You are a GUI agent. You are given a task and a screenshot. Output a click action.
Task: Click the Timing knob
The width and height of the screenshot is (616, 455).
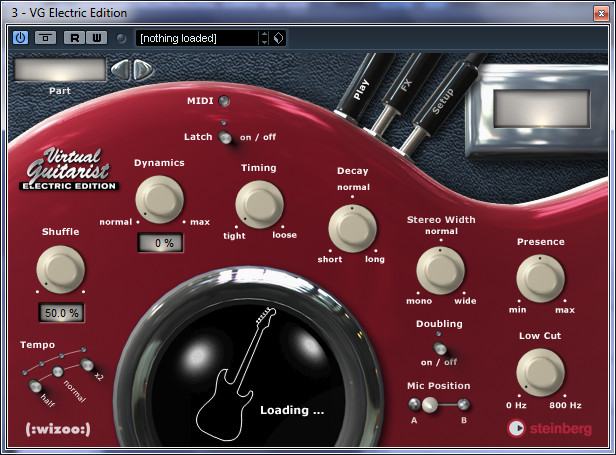(259, 205)
